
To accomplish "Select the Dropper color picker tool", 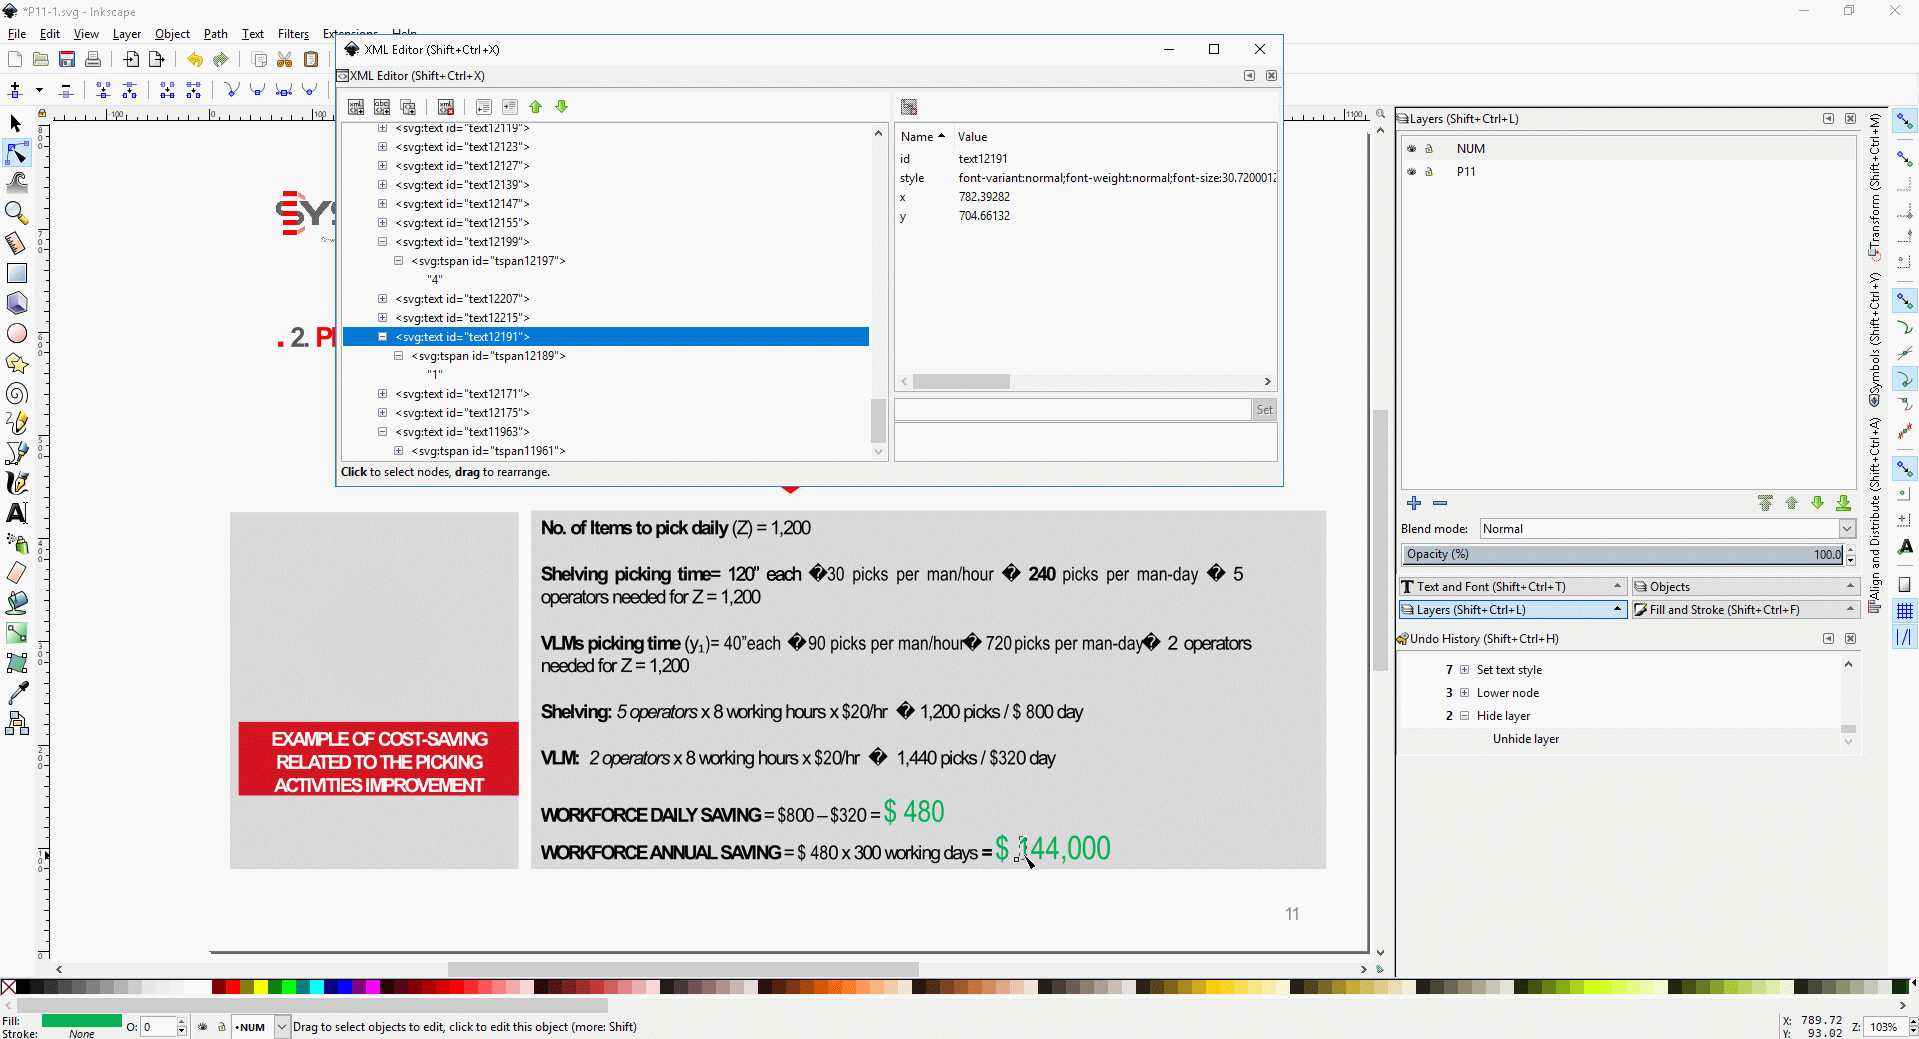I will coord(16,693).
